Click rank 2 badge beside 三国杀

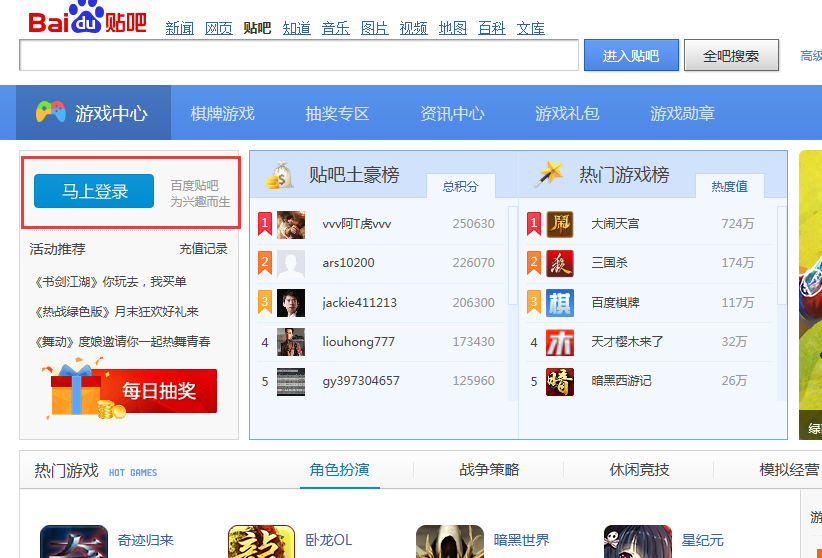[x=534, y=263]
